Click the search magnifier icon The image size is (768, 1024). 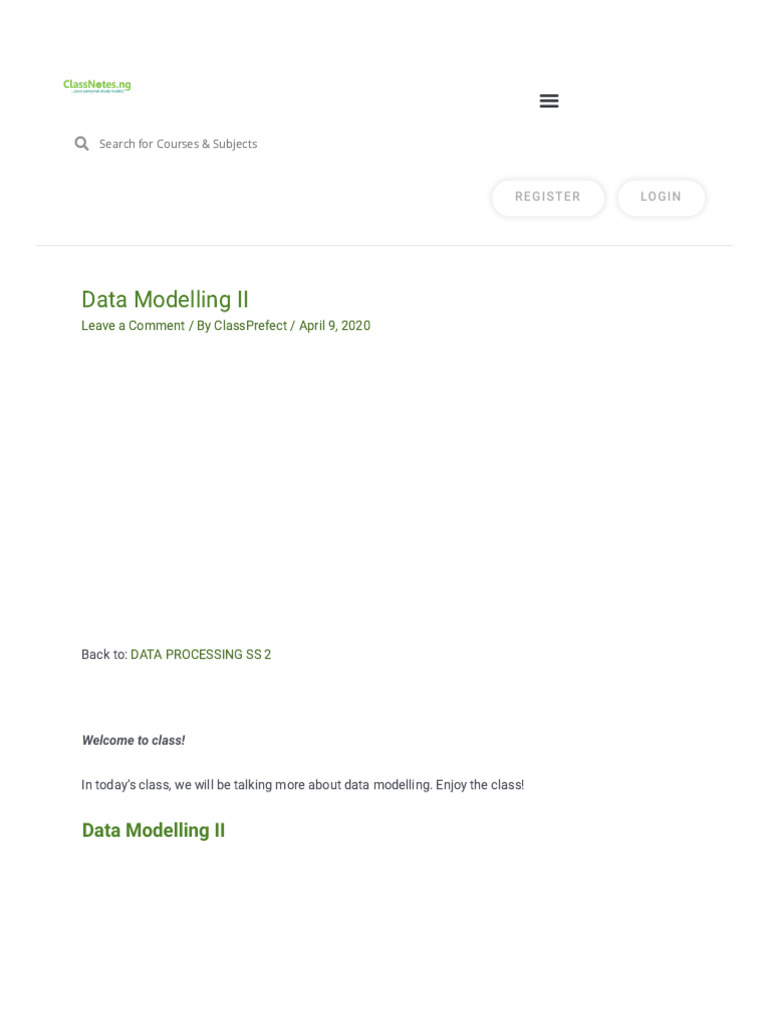pyautogui.click(x=82, y=144)
